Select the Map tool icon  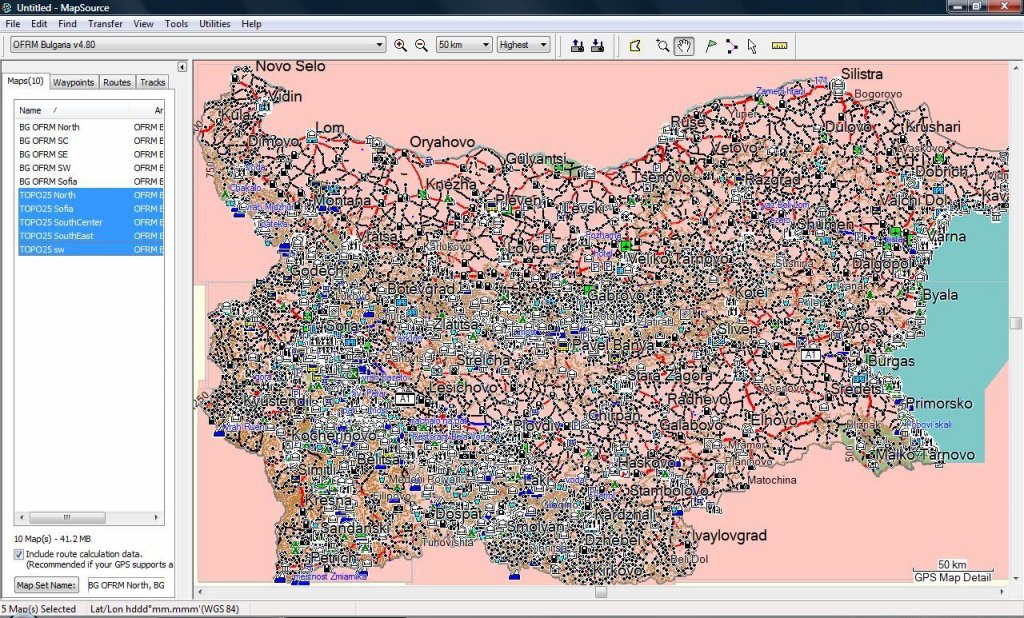(634, 45)
